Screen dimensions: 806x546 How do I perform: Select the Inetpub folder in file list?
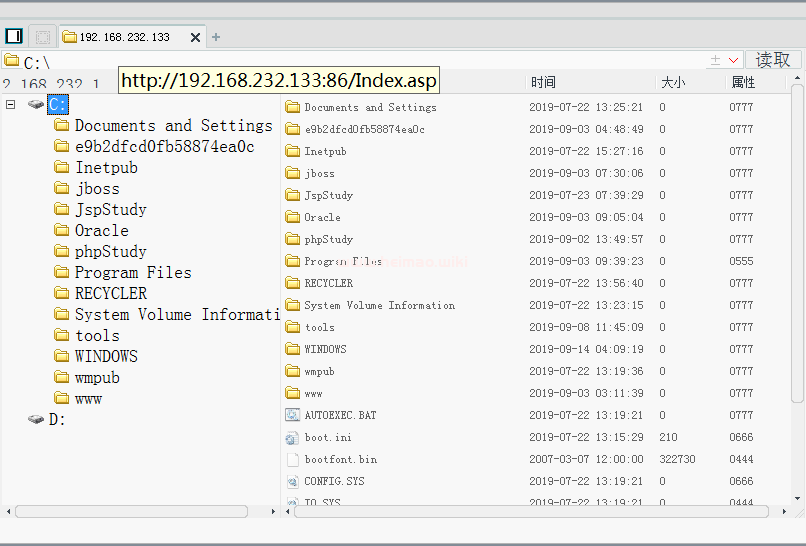325,151
